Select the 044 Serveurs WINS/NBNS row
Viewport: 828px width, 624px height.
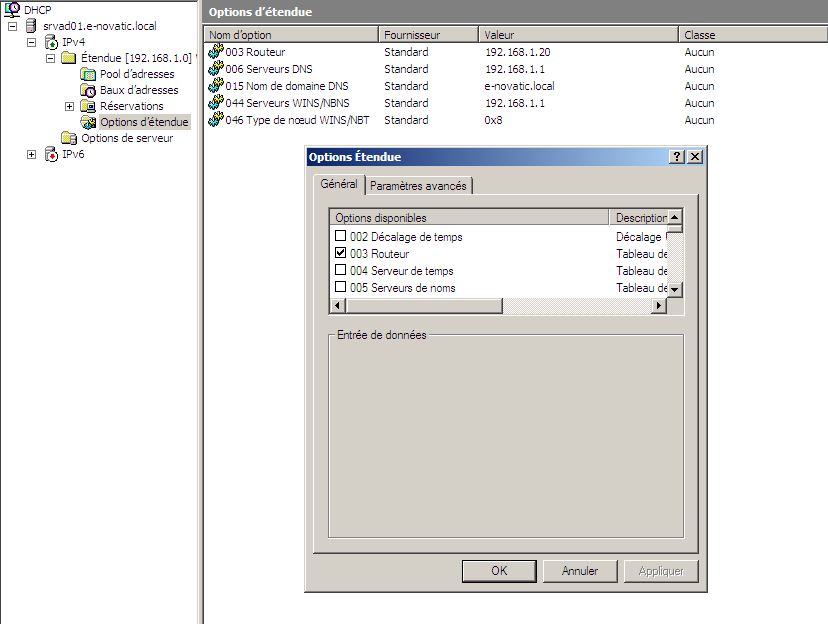click(461, 102)
